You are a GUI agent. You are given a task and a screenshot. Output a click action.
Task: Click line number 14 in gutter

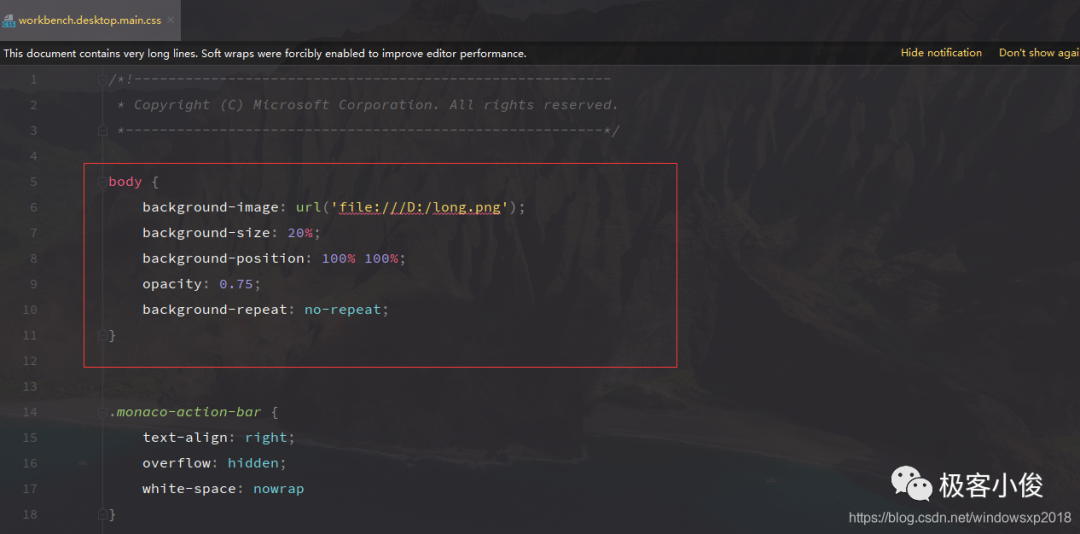coord(30,412)
